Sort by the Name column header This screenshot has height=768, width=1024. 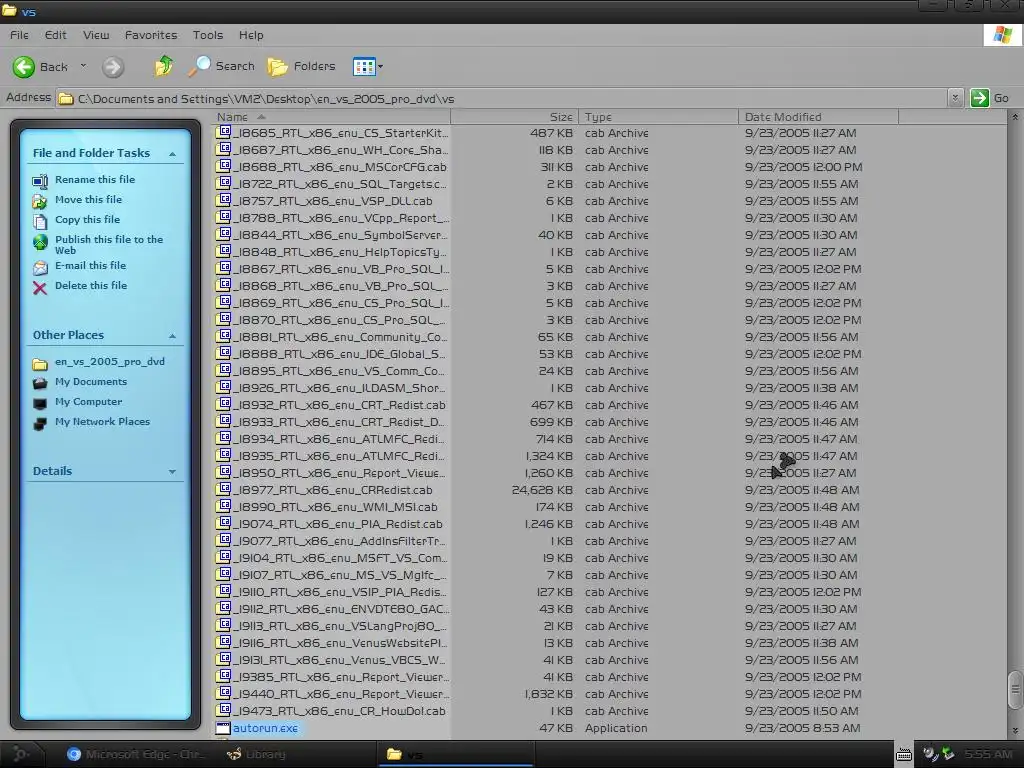[x=332, y=117]
